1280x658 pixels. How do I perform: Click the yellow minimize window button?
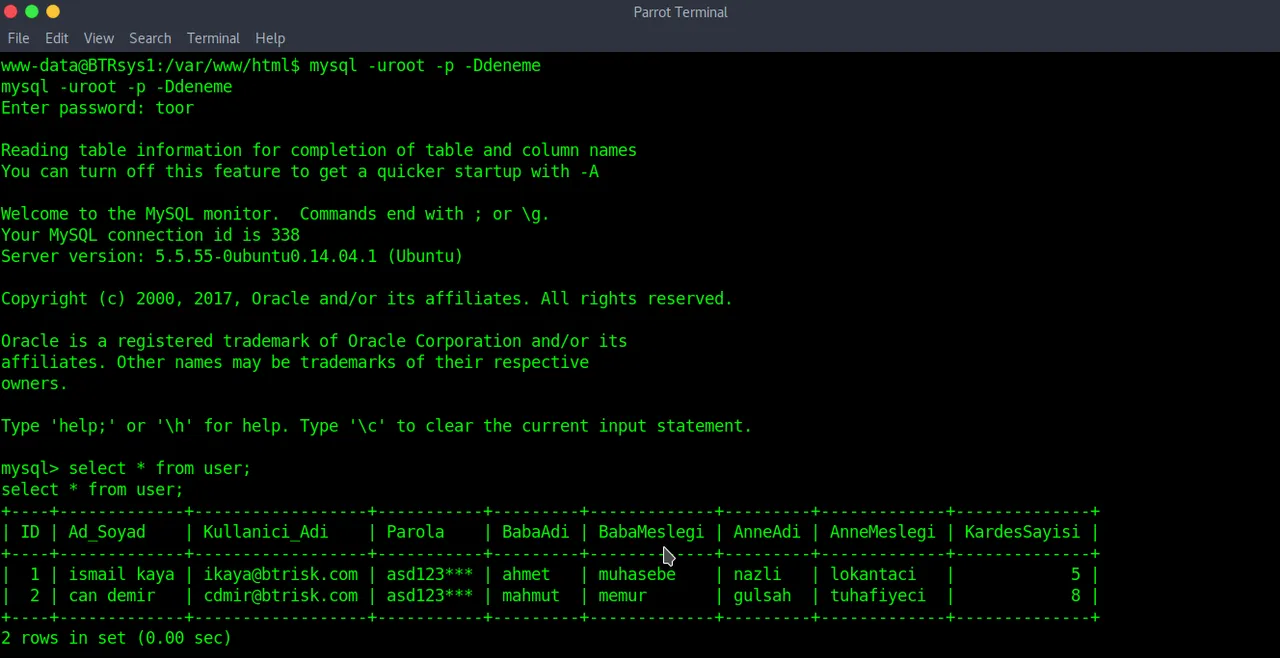pos(53,12)
